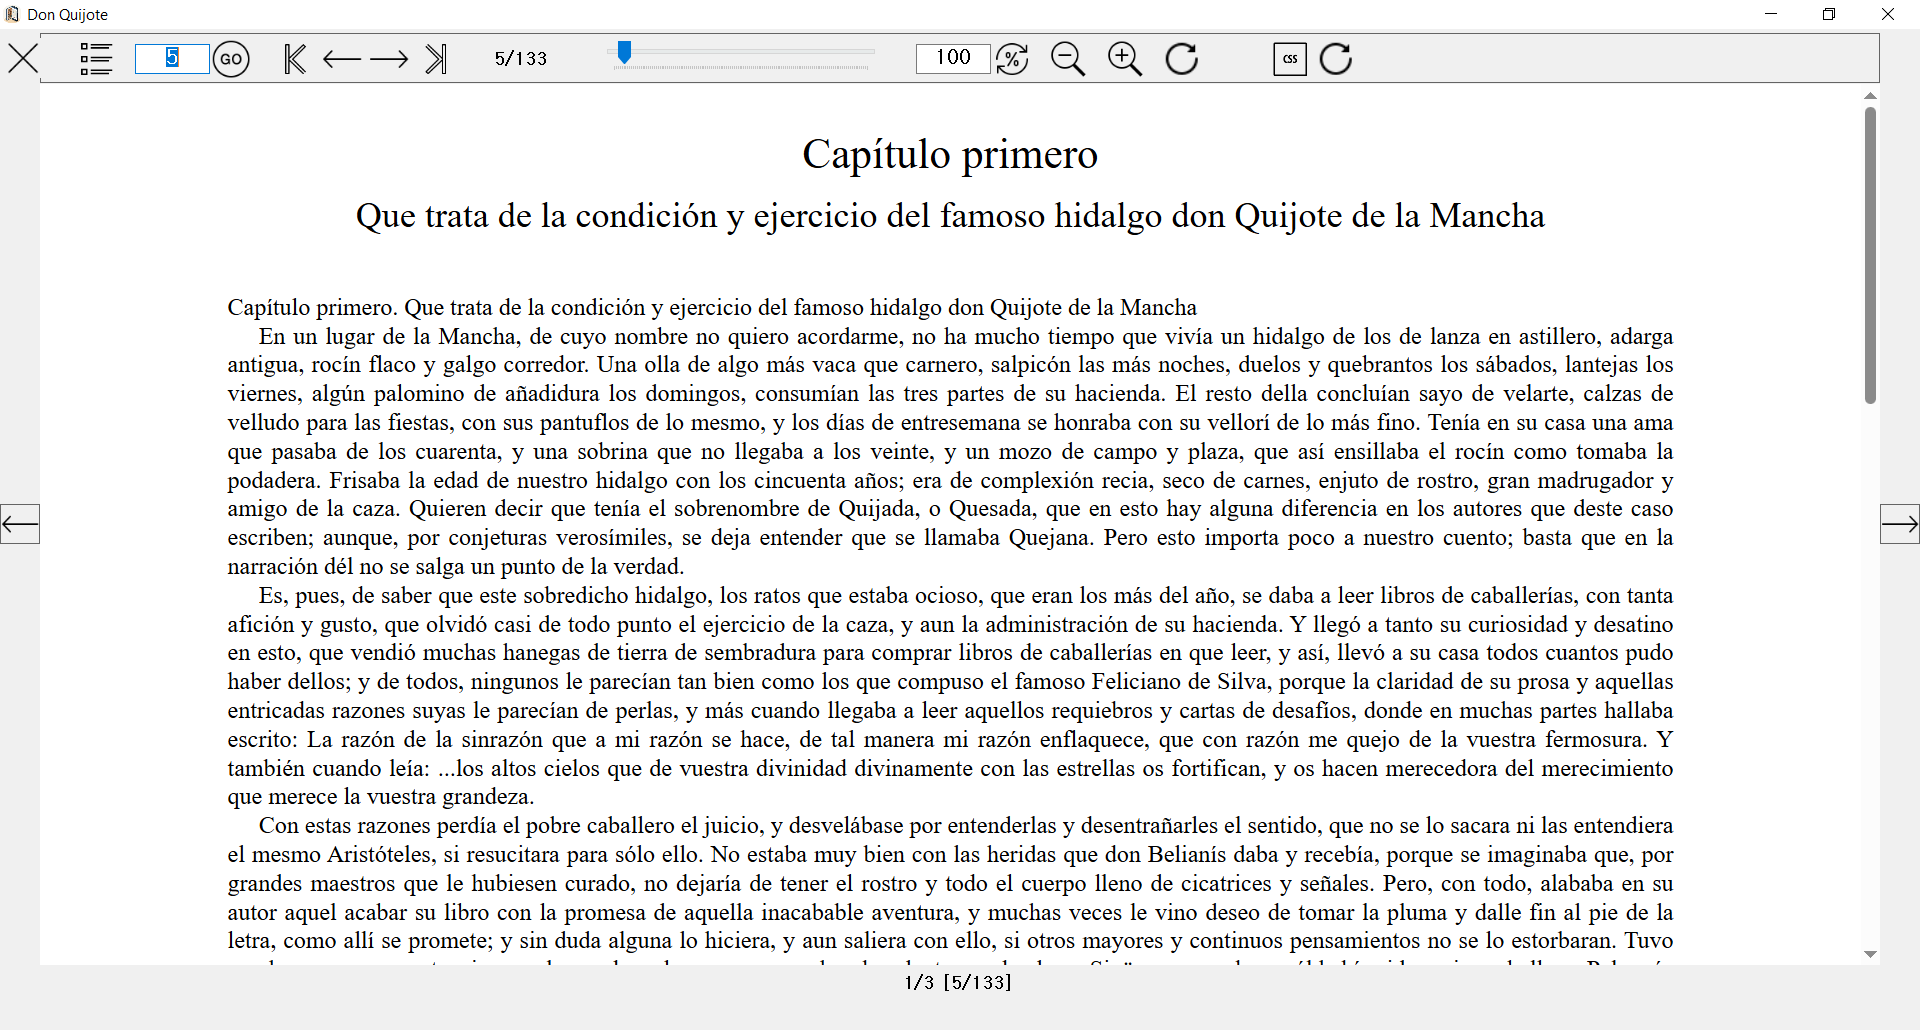The height and width of the screenshot is (1030, 1920).
Task: Reset zoom with the circular arrow icon
Action: click(x=1181, y=59)
